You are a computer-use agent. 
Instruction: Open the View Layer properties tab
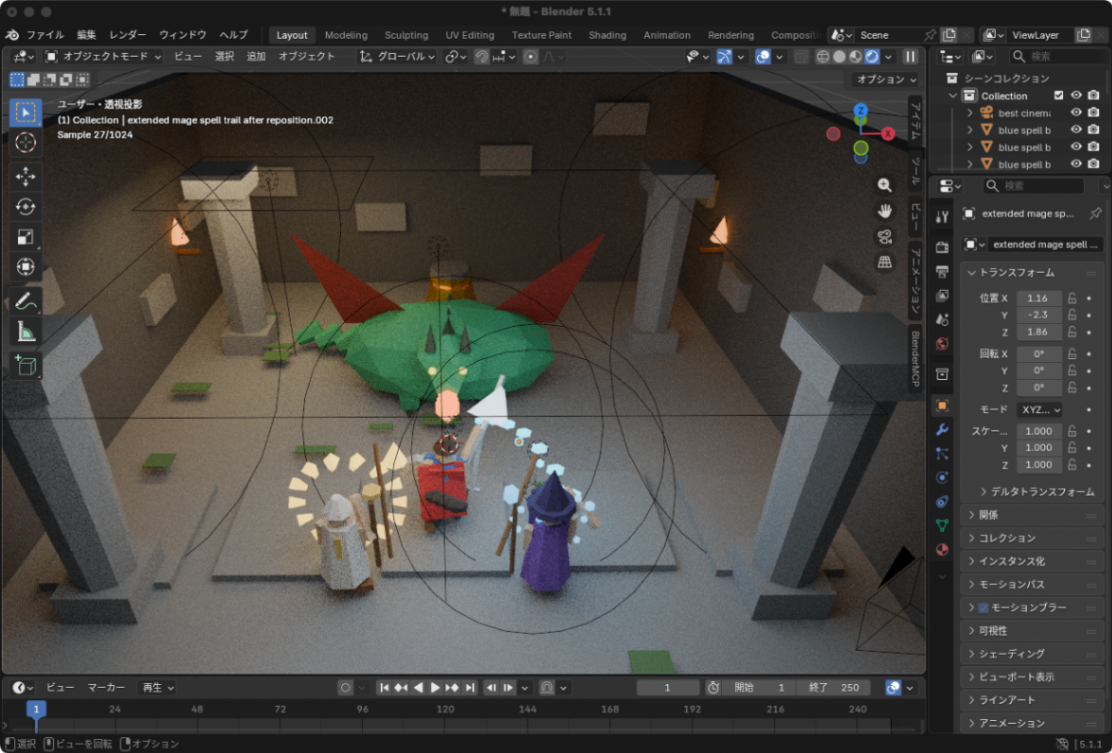(942, 295)
